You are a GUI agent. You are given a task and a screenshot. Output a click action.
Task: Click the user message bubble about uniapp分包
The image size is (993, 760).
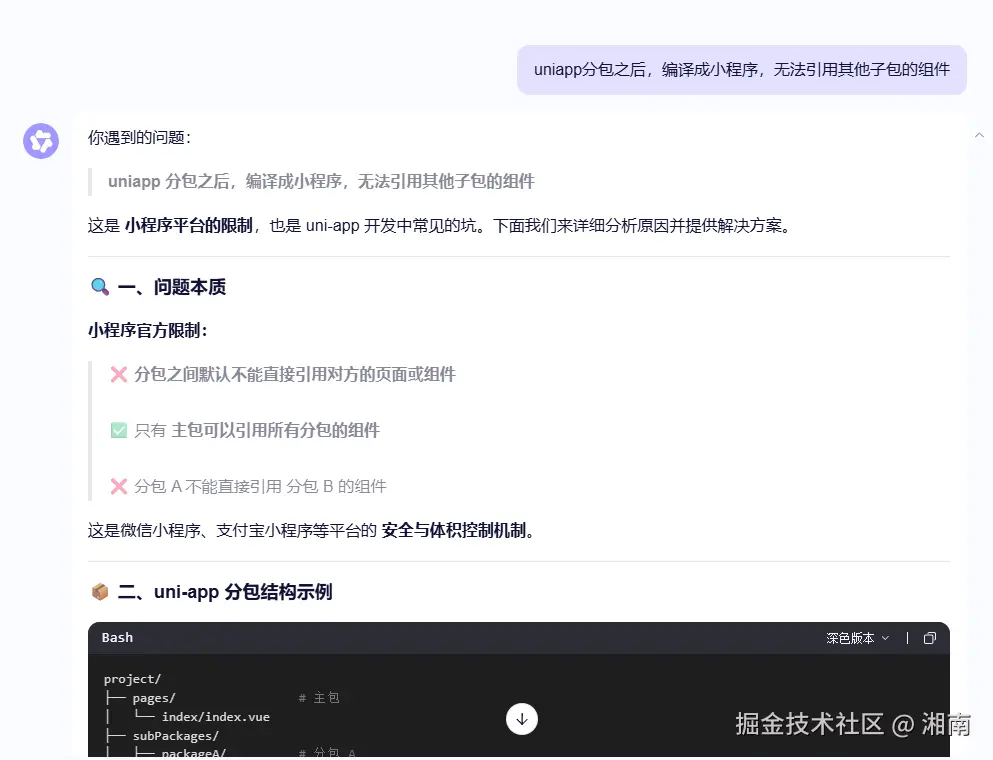pyautogui.click(x=742, y=70)
